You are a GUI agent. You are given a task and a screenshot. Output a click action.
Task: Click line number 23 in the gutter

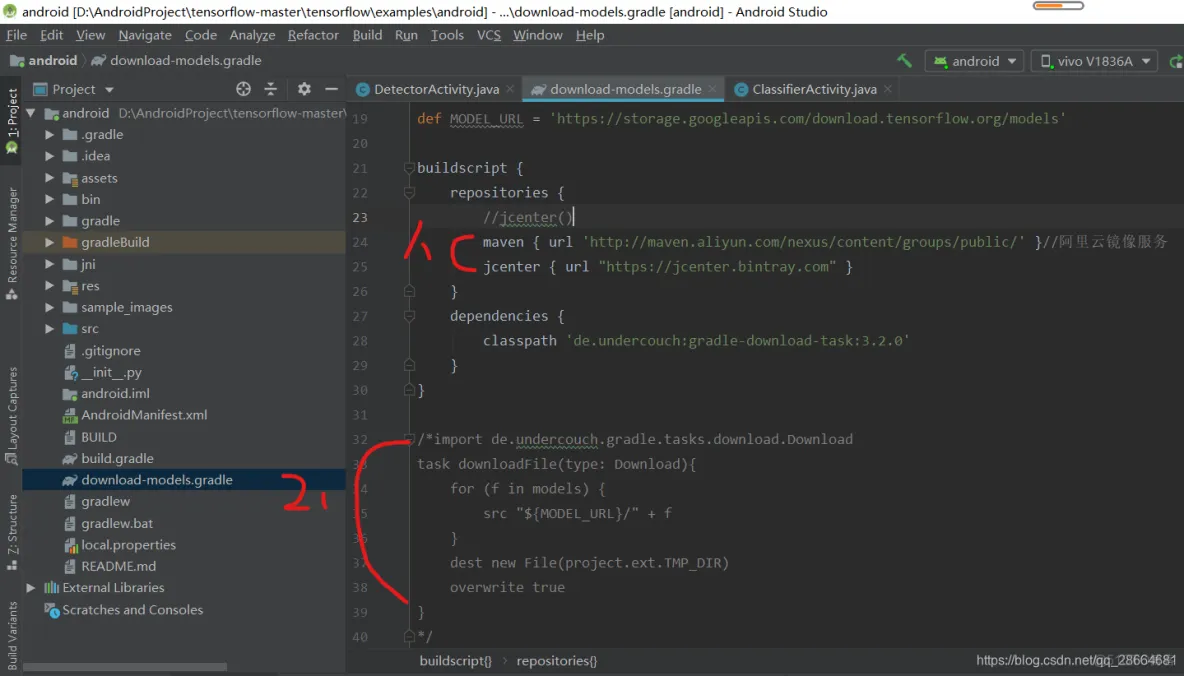pos(360,218)
